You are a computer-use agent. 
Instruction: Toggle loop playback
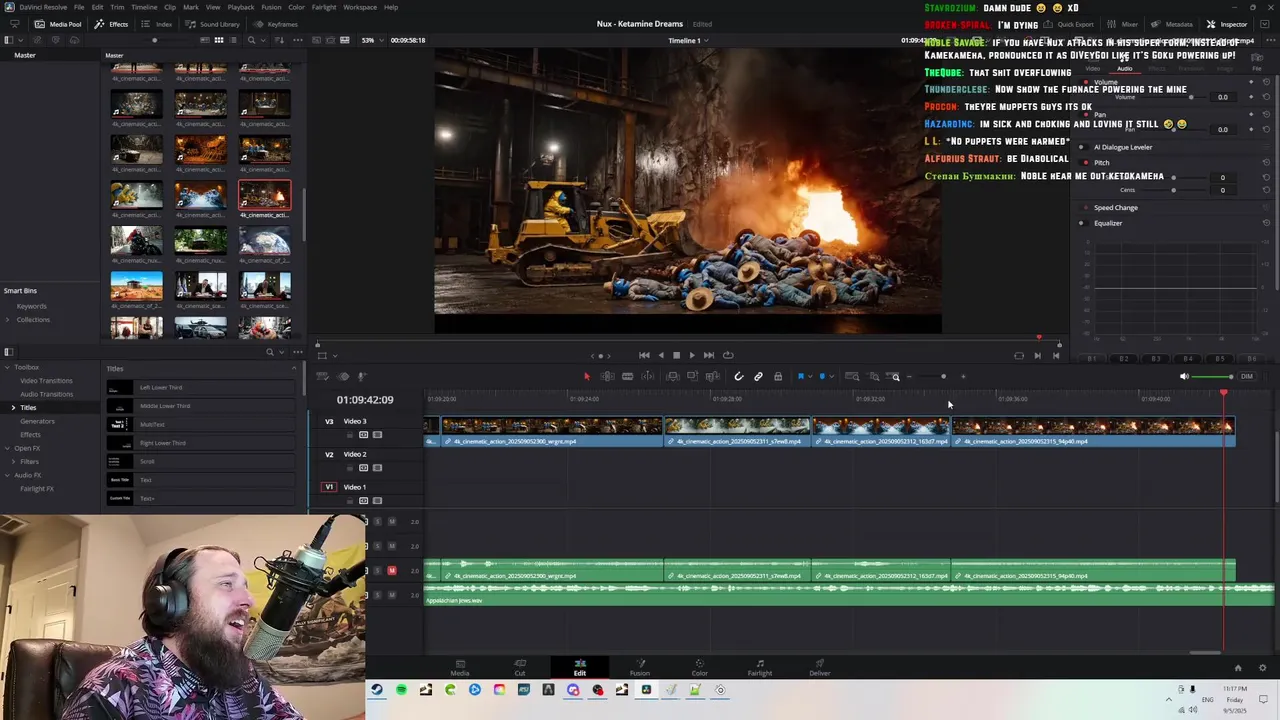point(728,355)
